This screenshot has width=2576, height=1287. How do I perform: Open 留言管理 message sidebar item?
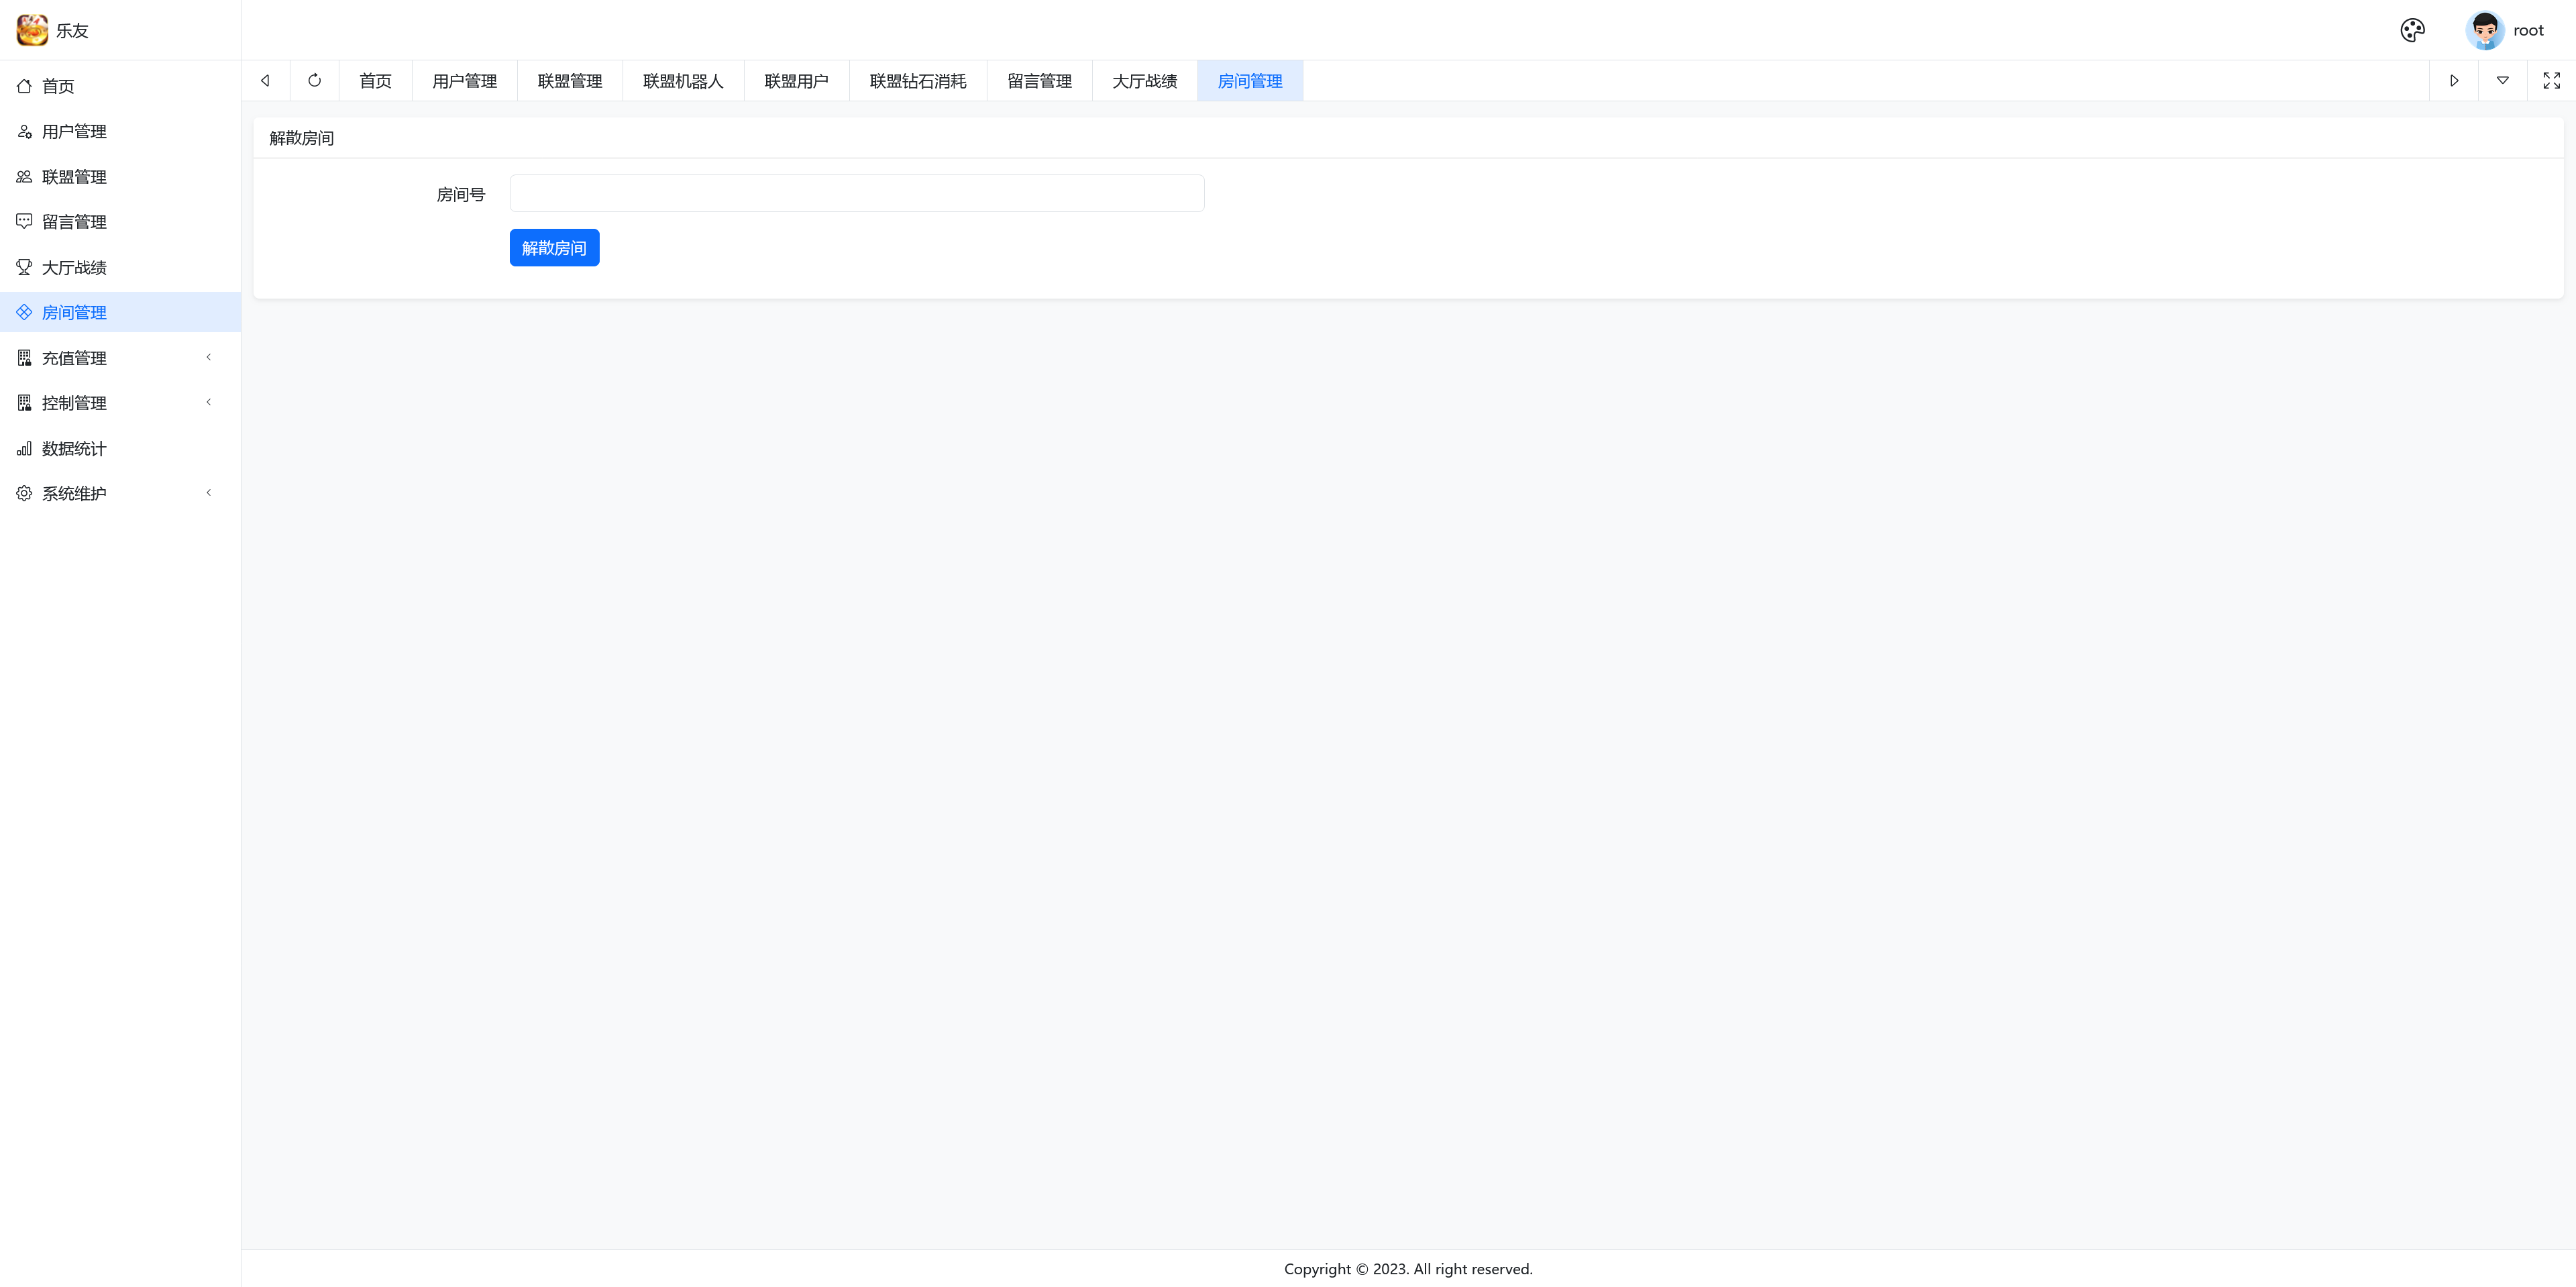[x=74, y=222]
